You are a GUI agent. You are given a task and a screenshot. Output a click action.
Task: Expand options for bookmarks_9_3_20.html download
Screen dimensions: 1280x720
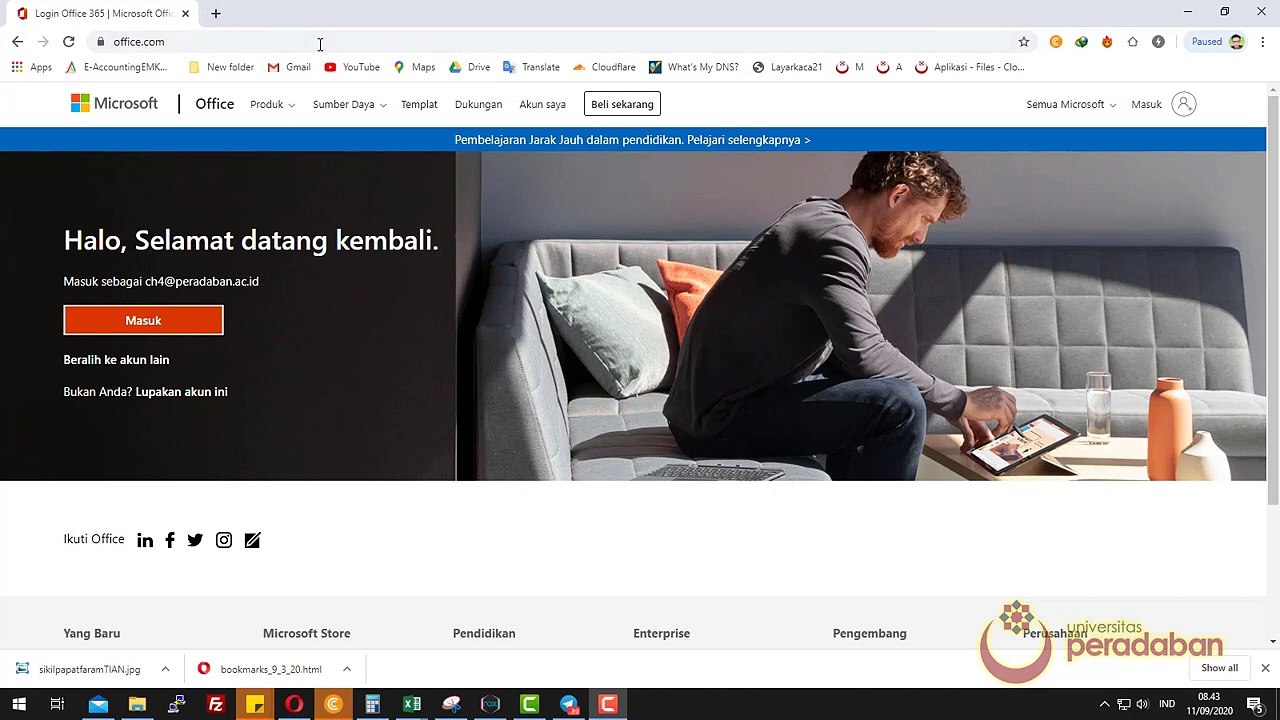[347, 669]
